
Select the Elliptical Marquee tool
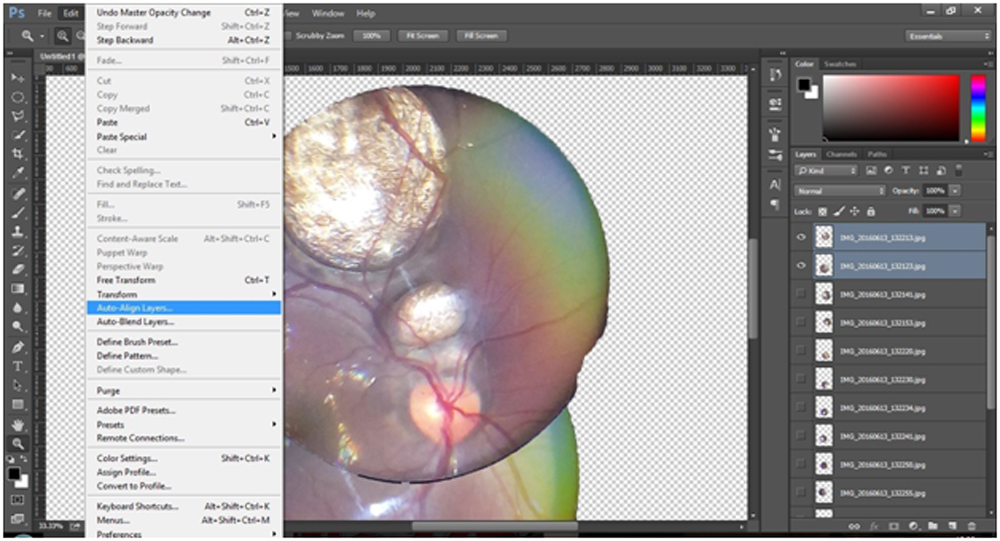coord(17,97)
